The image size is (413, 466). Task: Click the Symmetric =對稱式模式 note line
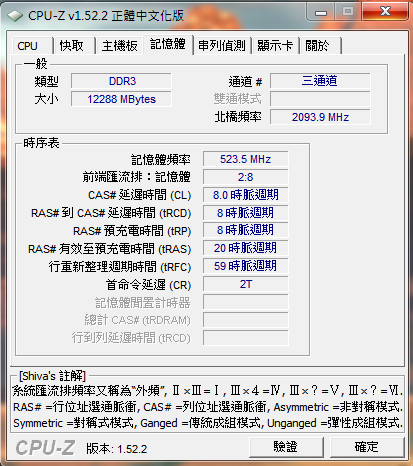tap(207, 423)
